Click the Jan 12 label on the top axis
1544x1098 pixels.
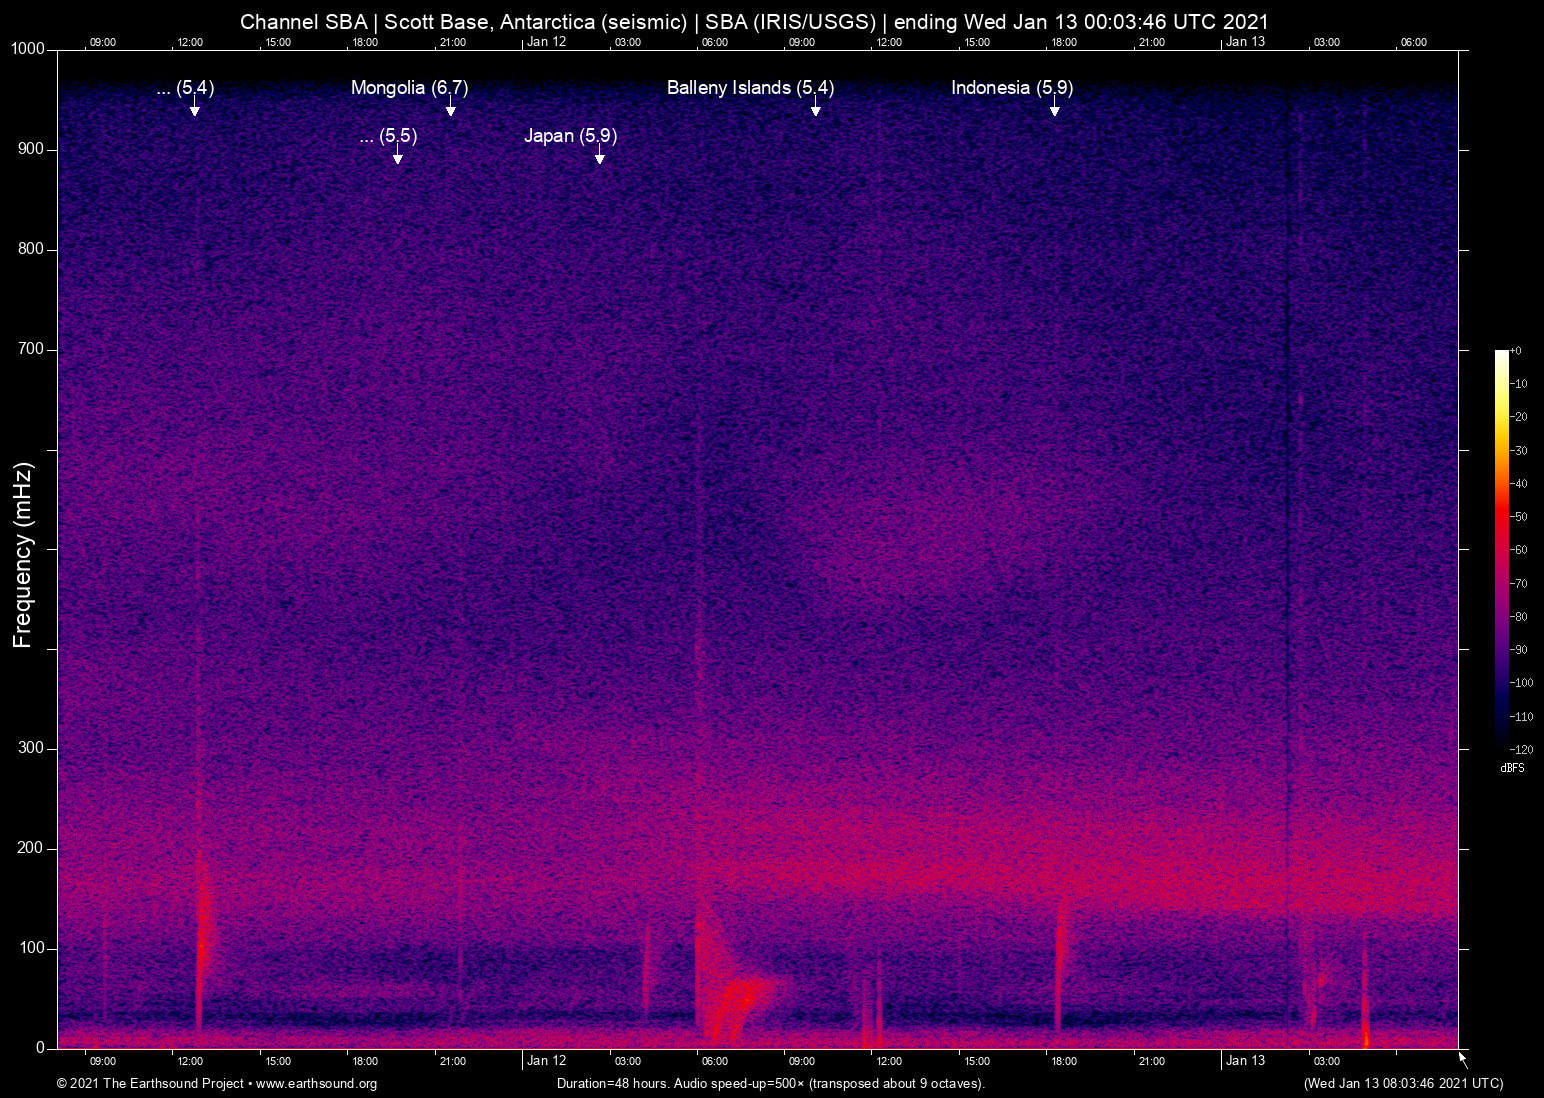point(546,42)
